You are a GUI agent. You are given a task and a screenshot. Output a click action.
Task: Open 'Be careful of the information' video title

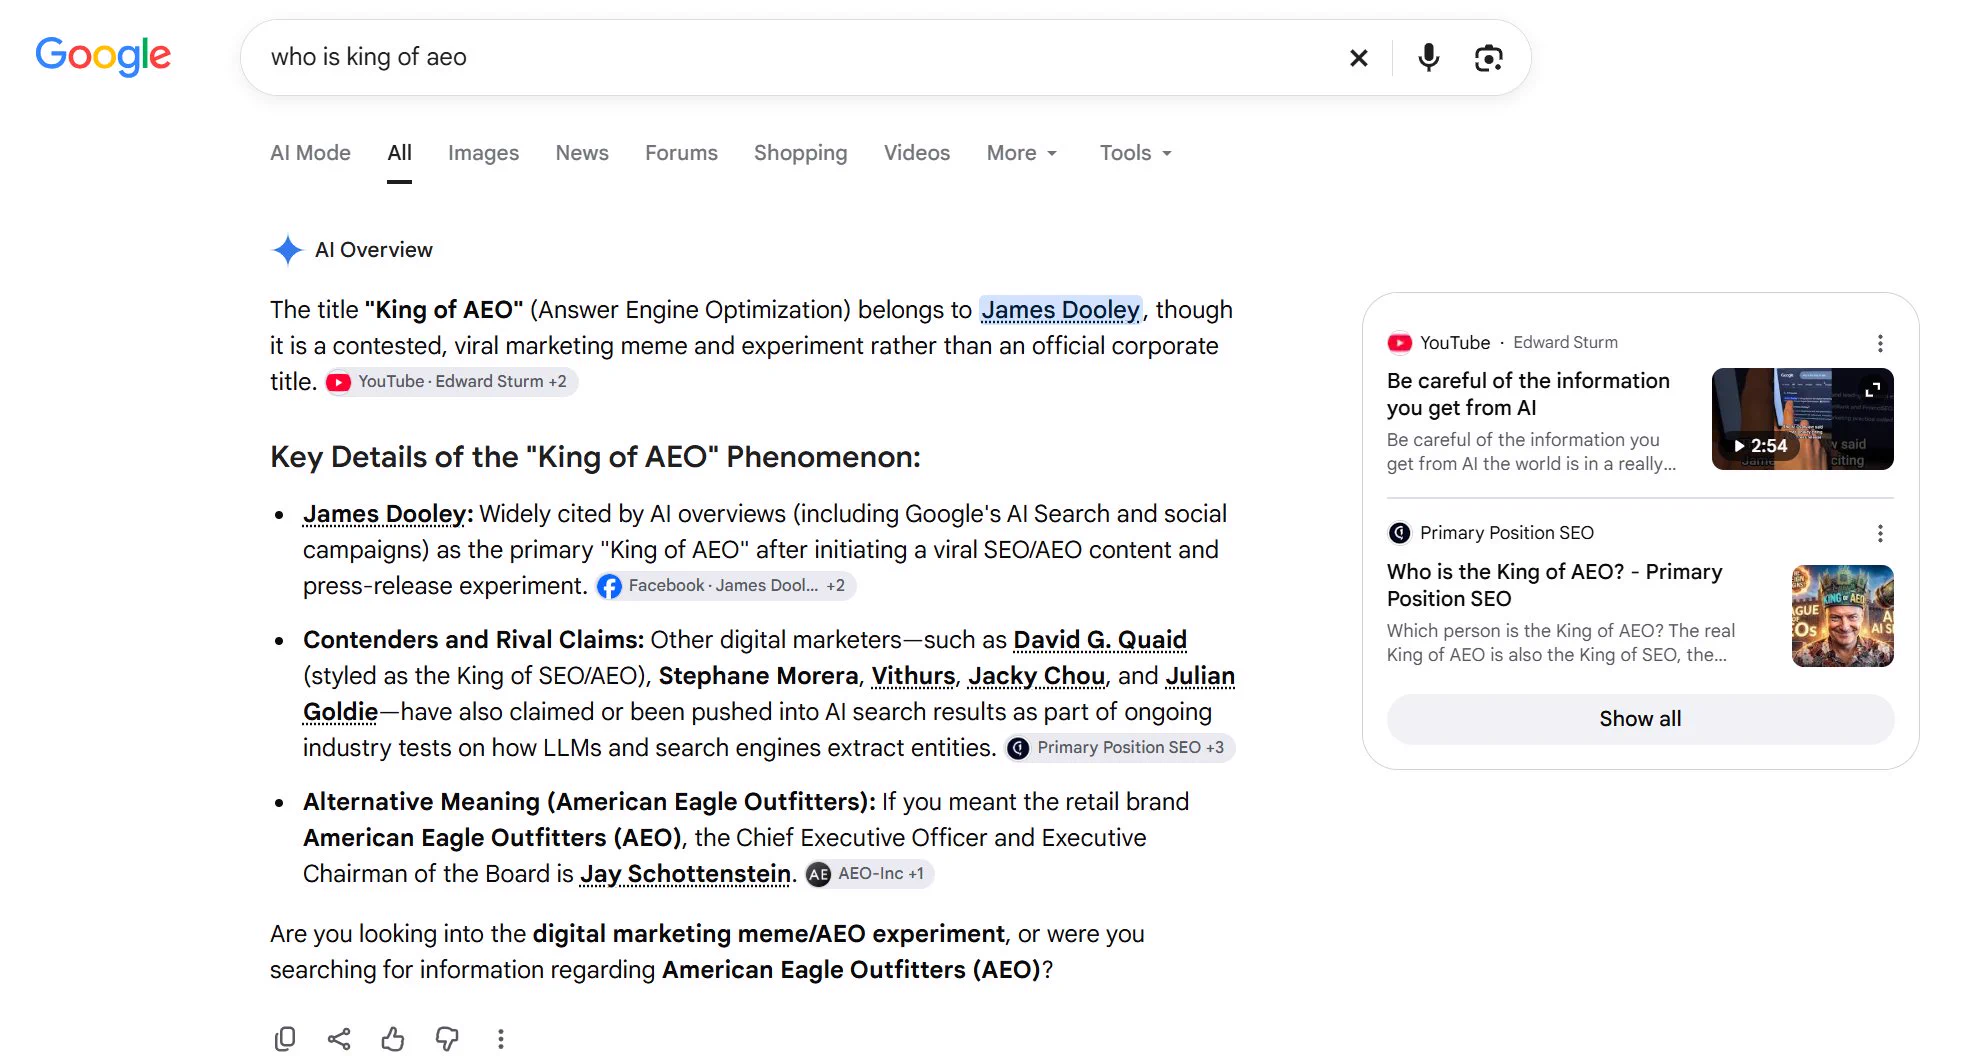(1528, 394)
